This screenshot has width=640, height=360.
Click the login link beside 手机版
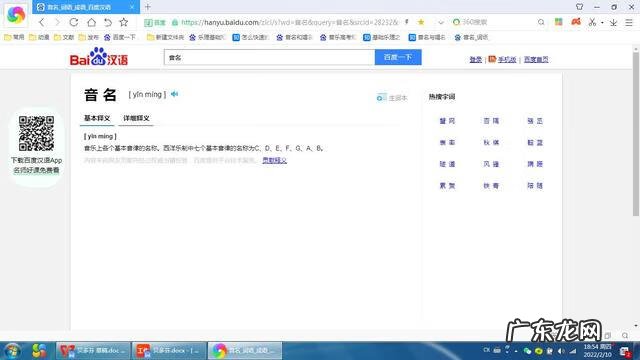pos(476,60)
